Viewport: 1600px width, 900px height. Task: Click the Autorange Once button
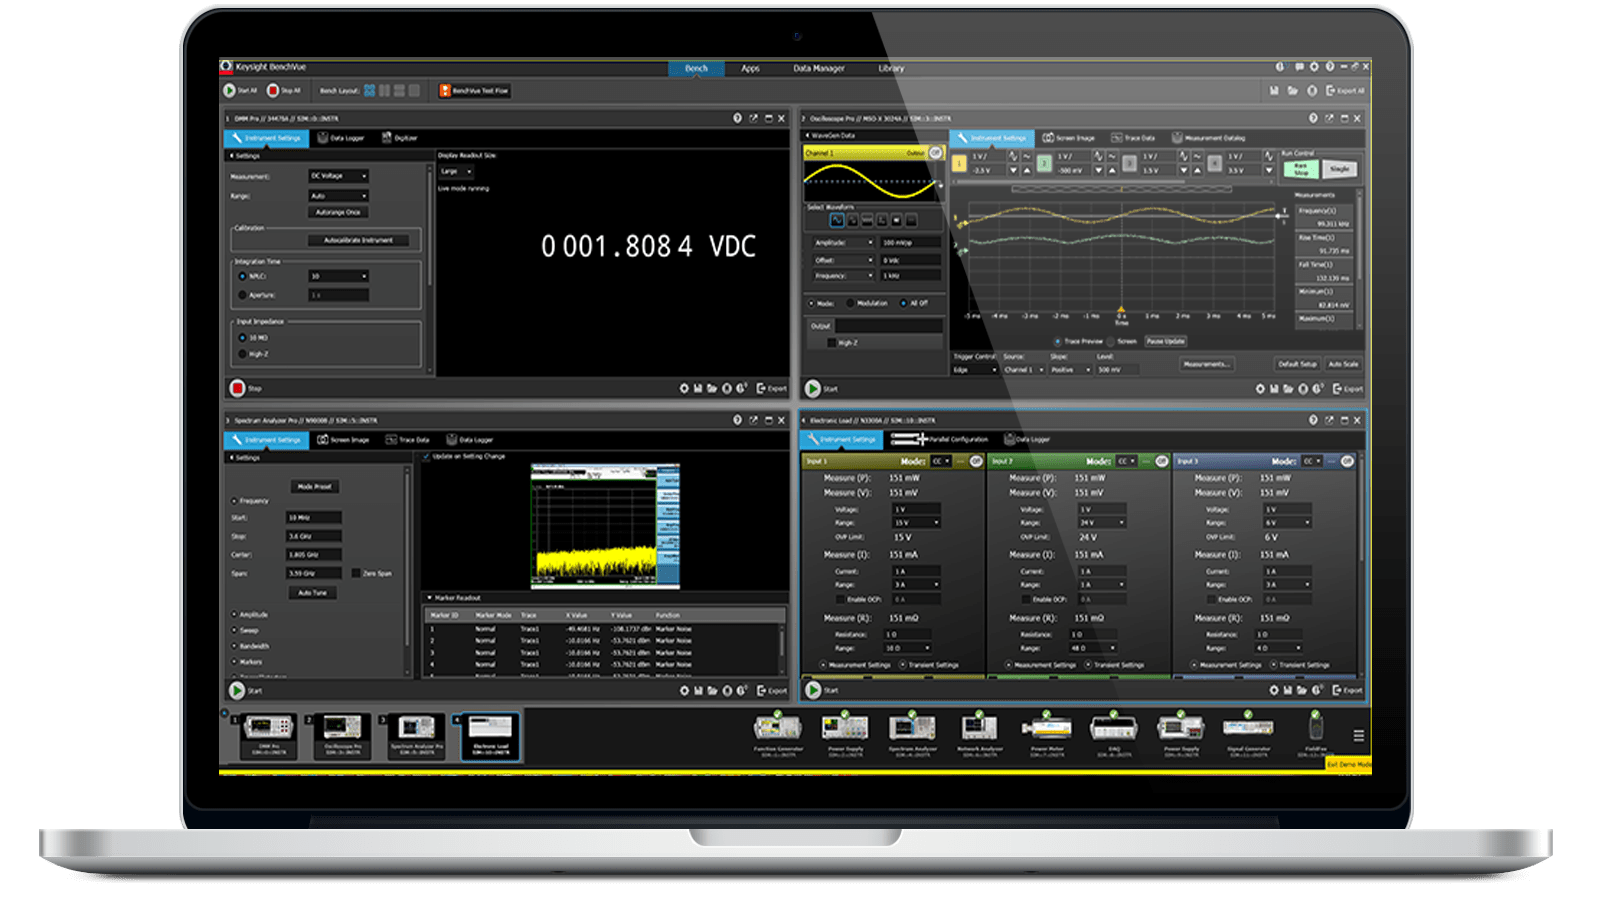pos(338,212)
